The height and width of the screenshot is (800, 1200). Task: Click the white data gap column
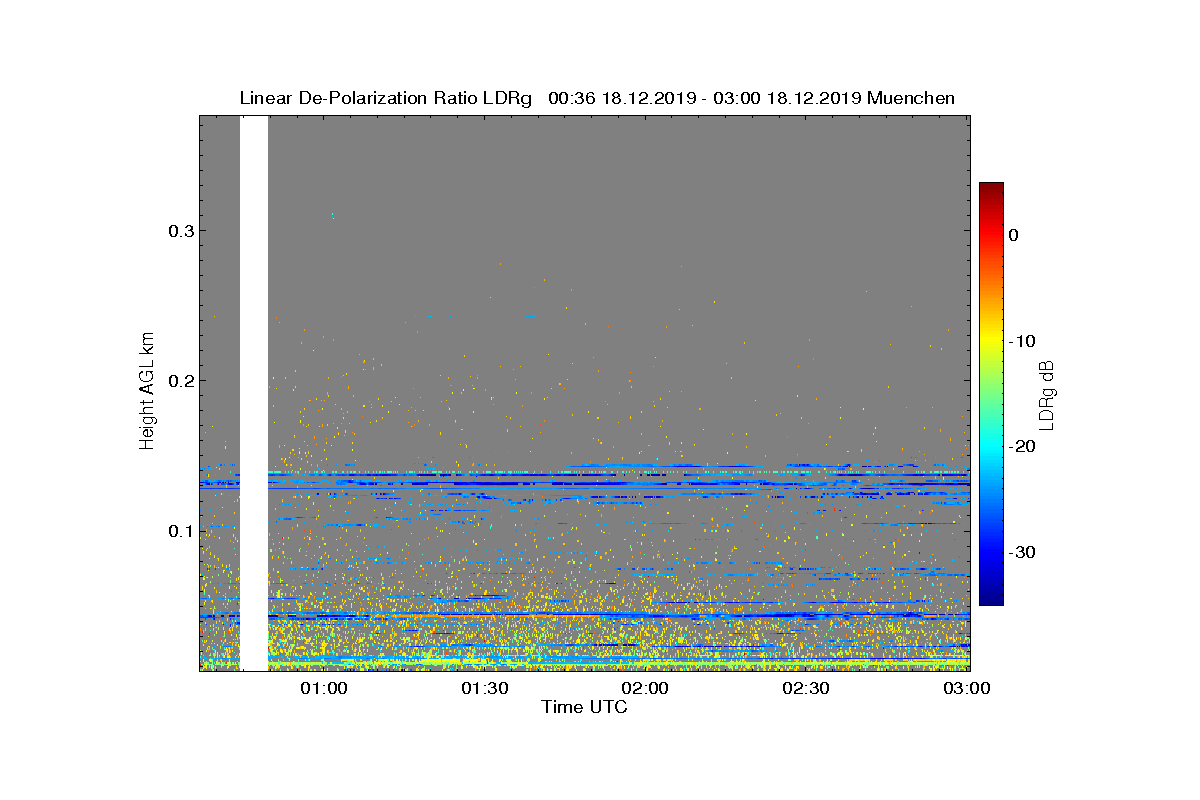254,393
